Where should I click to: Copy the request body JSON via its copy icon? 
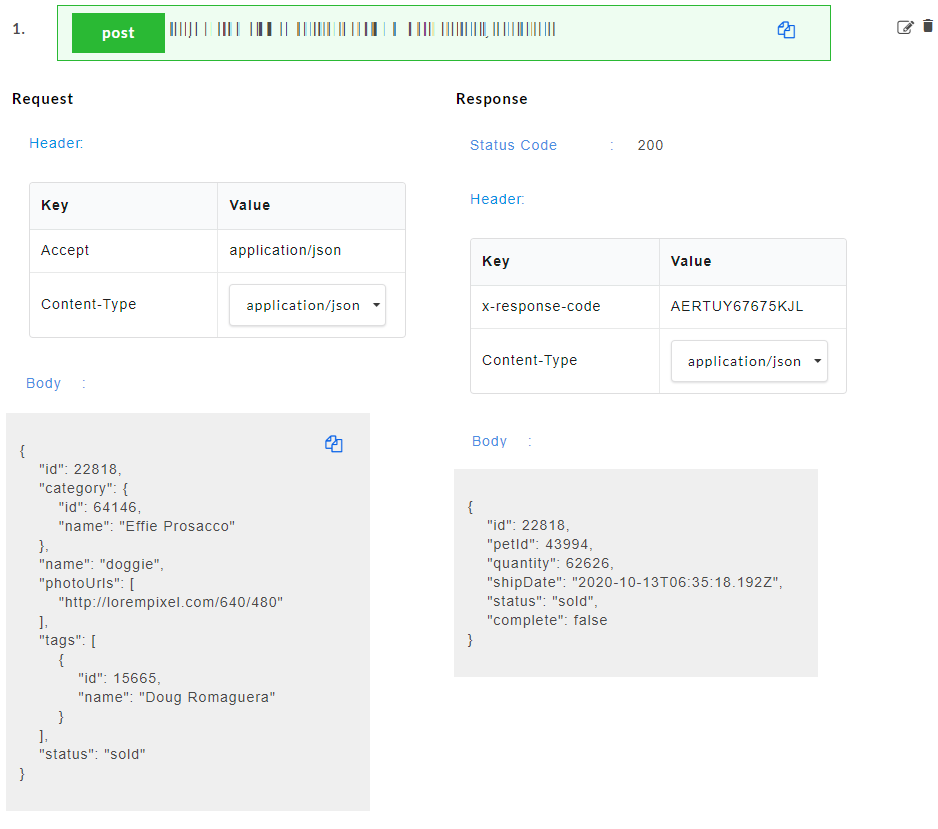[334, 444]
